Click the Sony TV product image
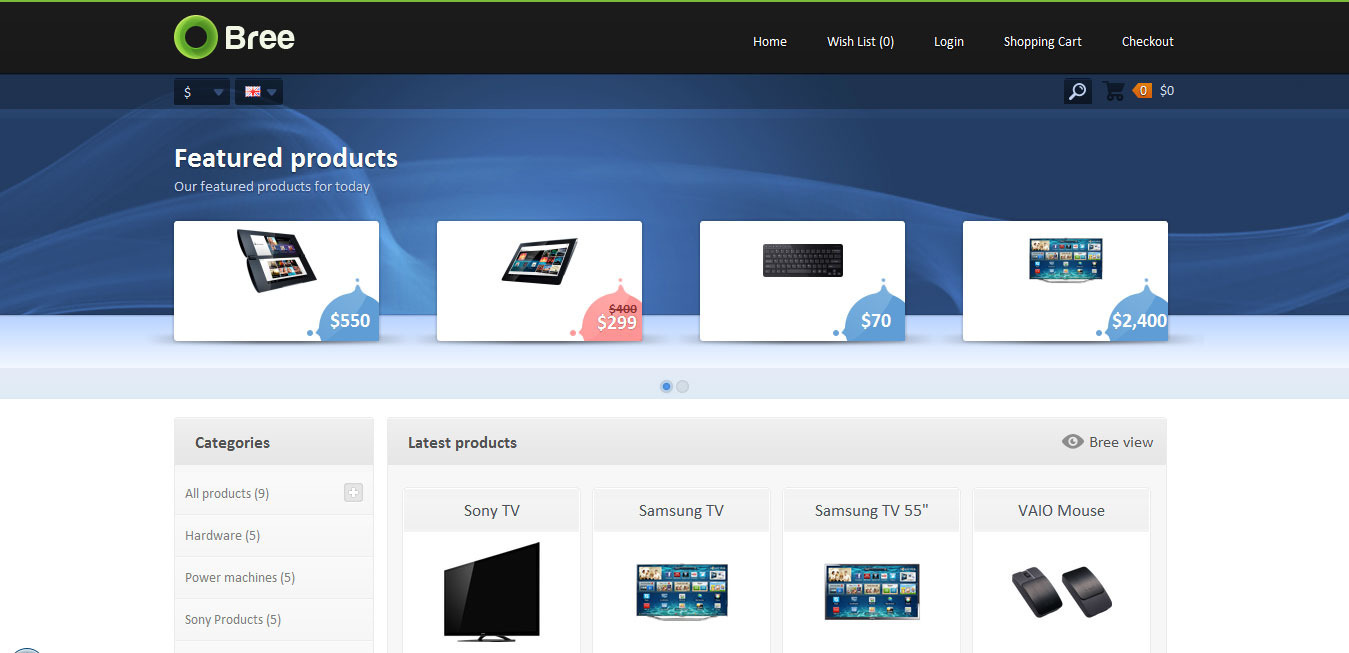Viewport: 1349px width, 653px height. click(492, 591)
